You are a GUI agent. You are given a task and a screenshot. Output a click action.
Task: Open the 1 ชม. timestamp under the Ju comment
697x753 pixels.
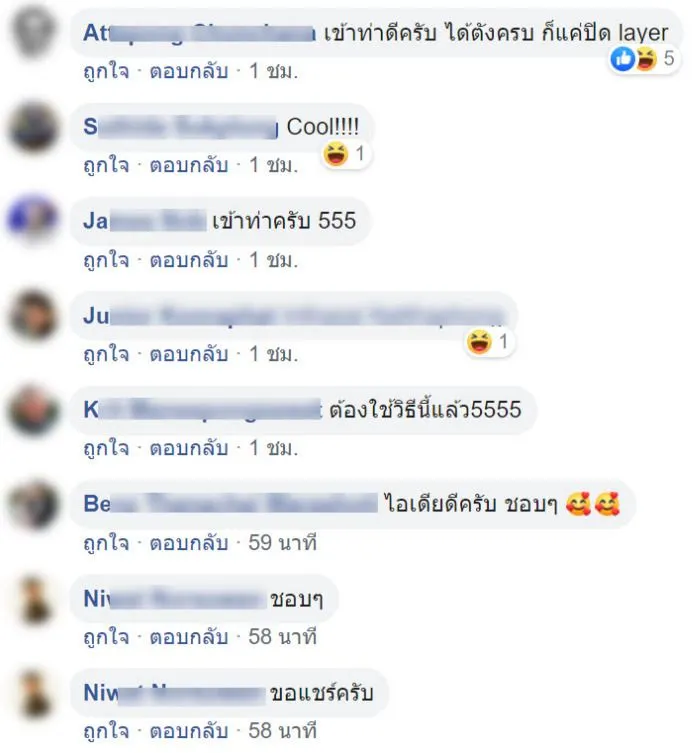click(273, 354)
